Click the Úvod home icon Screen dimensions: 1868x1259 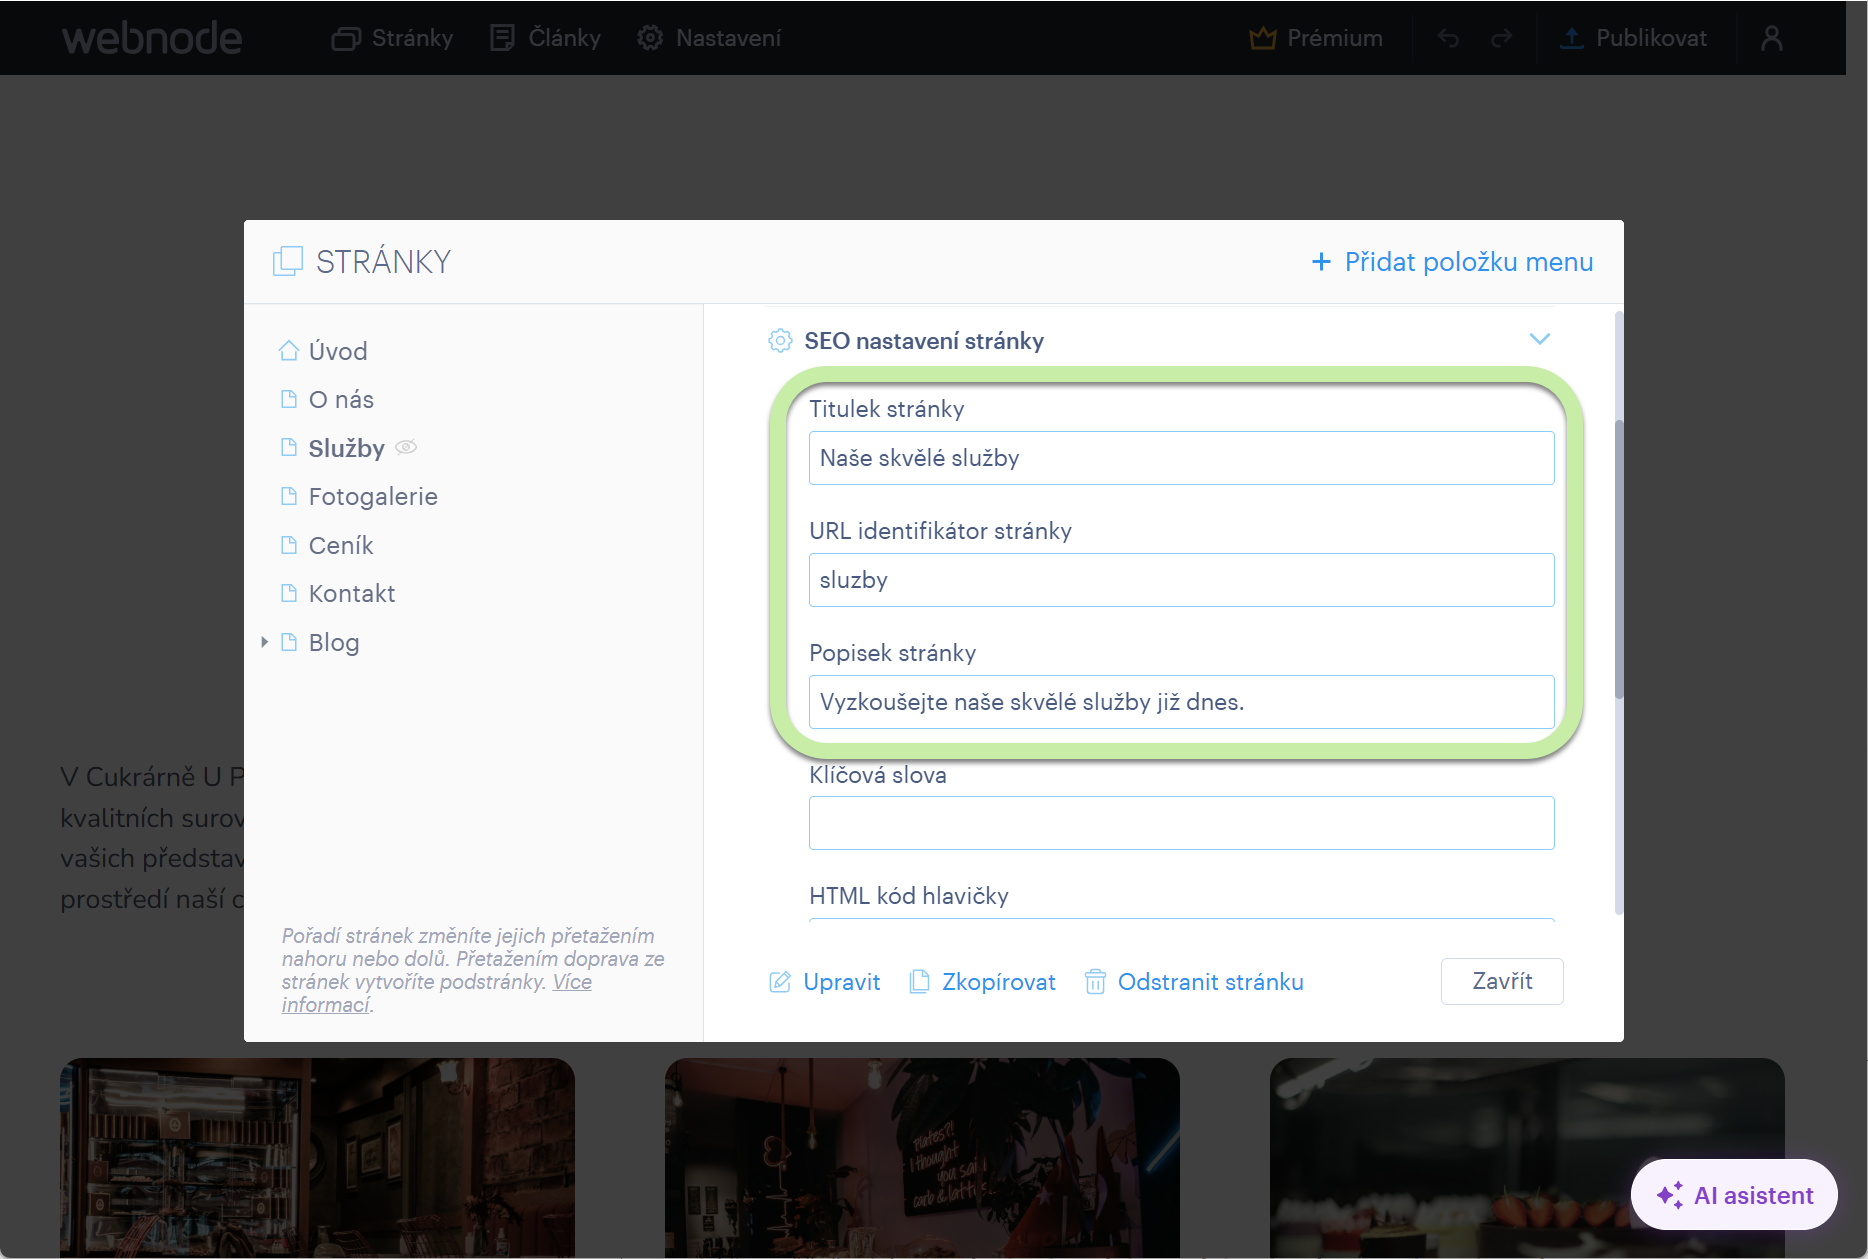point(289,351)
